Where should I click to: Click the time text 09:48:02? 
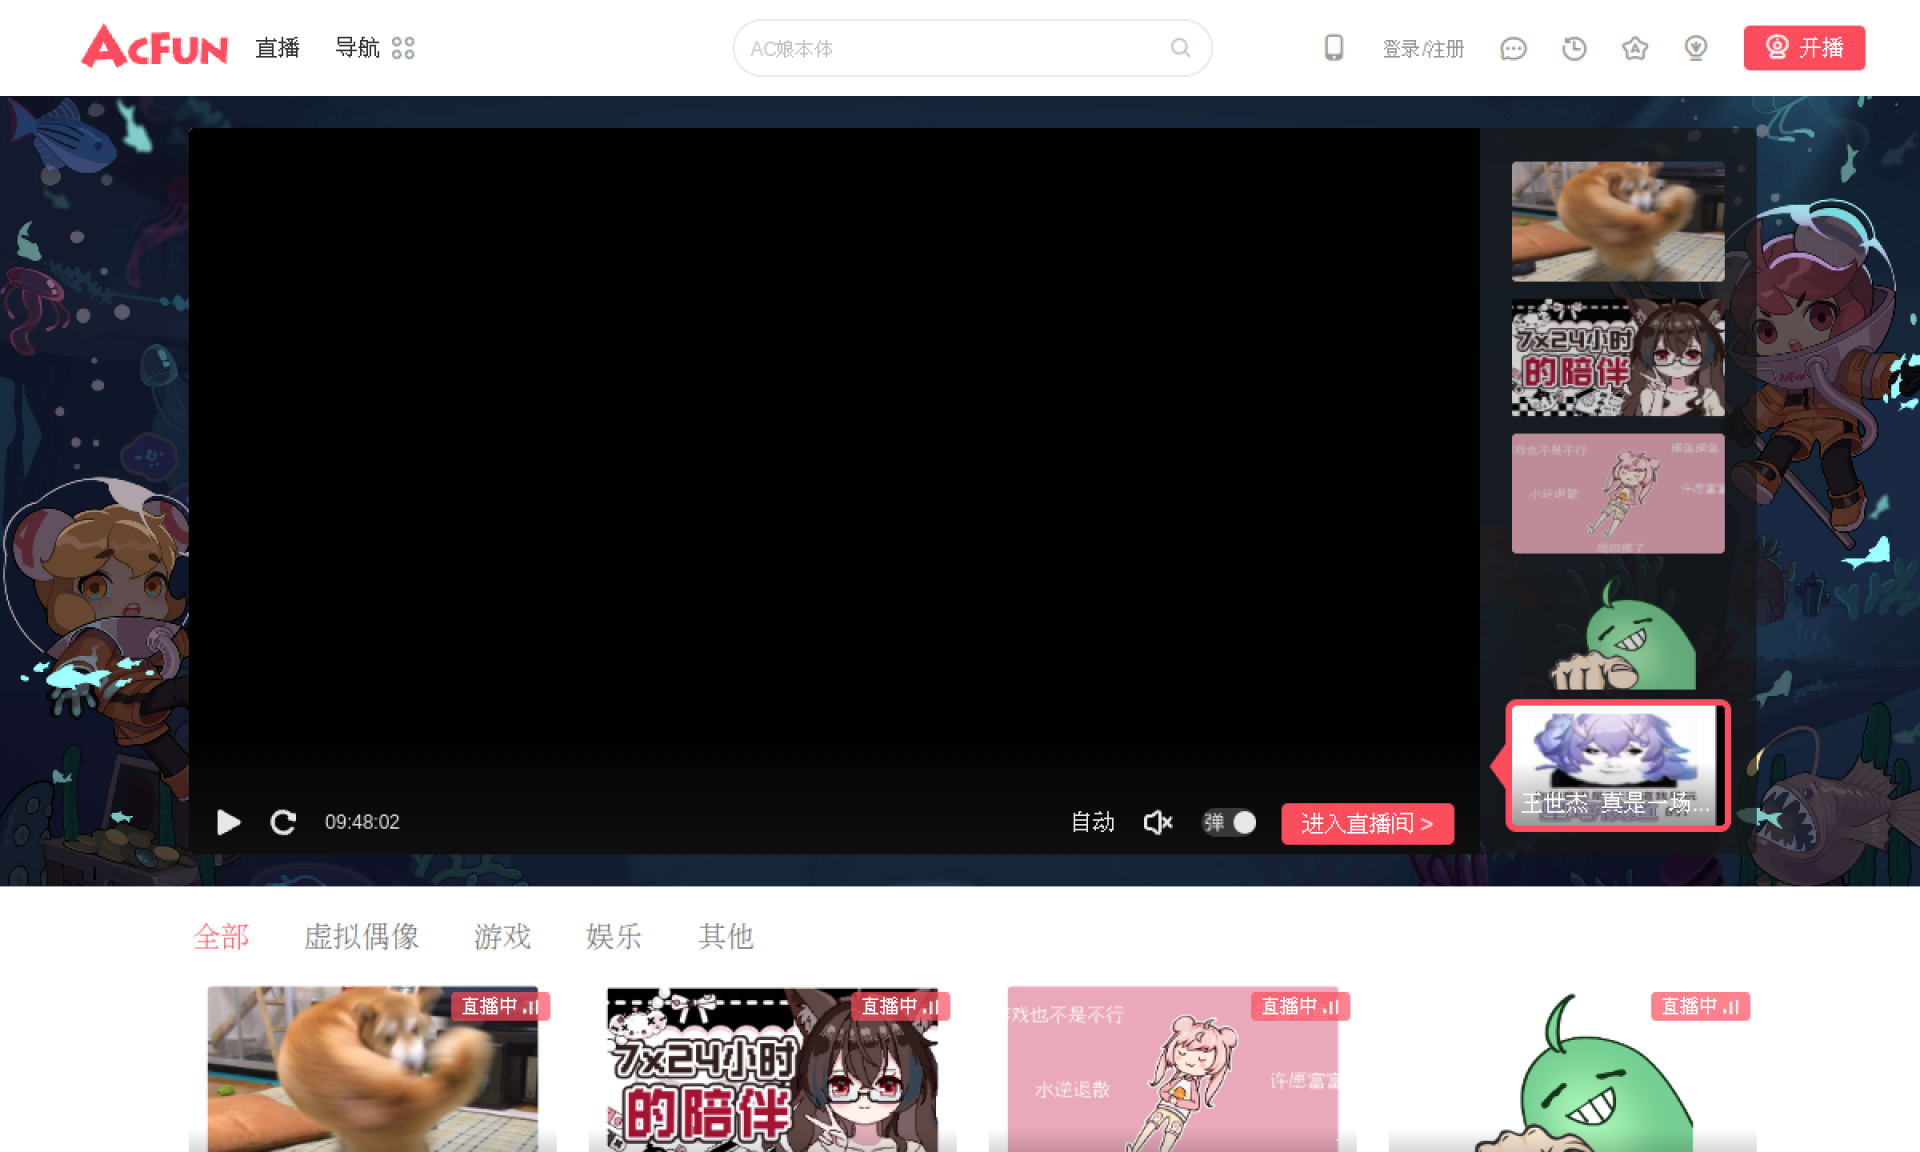point(362,822)
